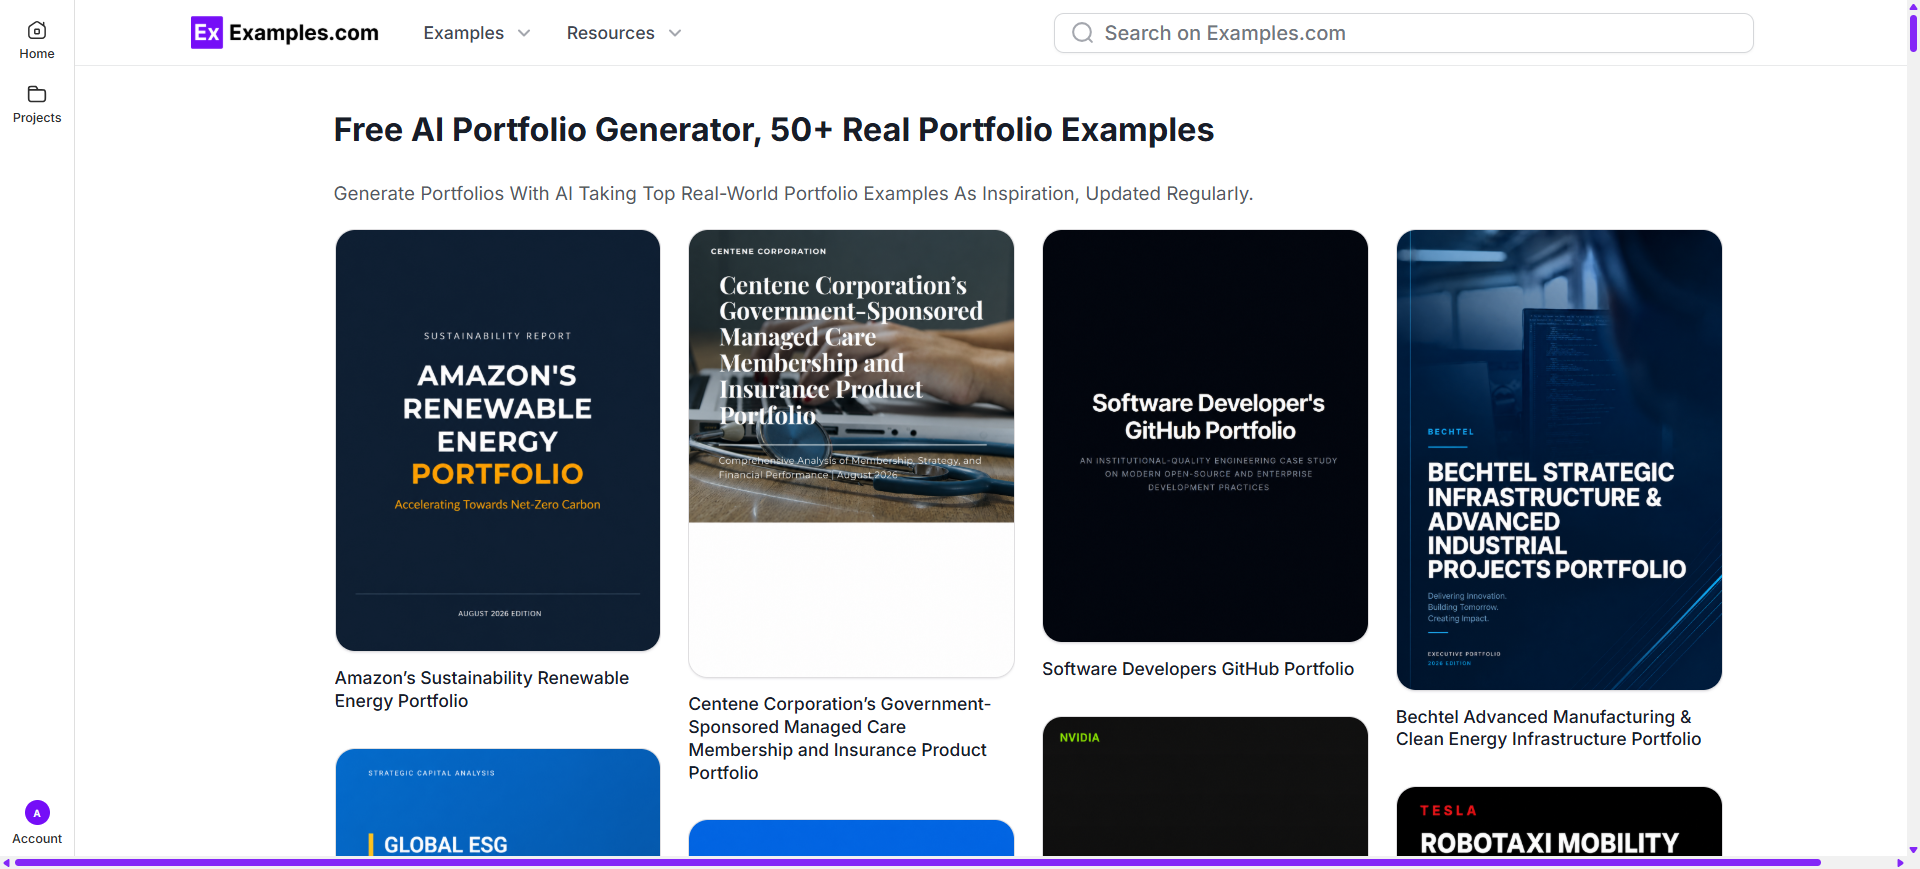
Task: Click the search magnifier icon
Action: click(1082, 33)
